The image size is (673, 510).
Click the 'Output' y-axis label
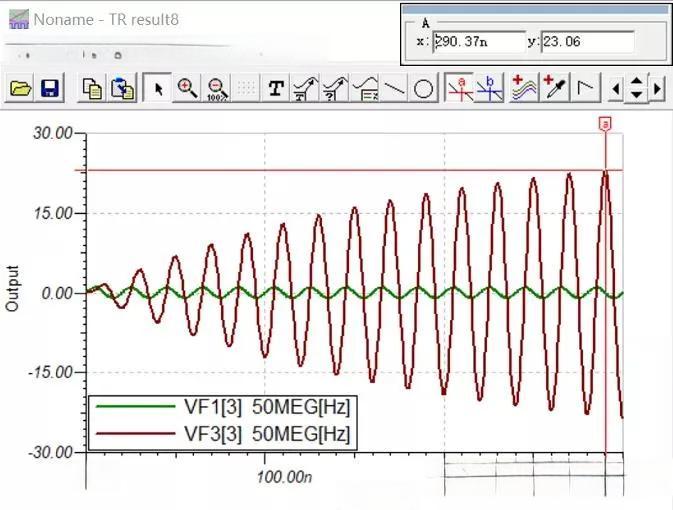click(x=12, y=288)
